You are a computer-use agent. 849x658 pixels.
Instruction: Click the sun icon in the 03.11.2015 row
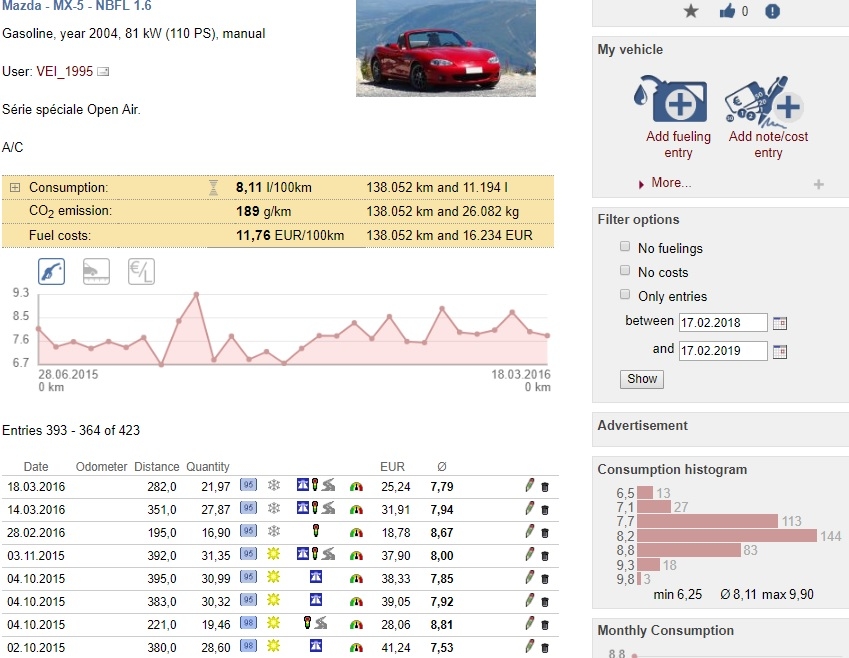(x=274, y=553)
